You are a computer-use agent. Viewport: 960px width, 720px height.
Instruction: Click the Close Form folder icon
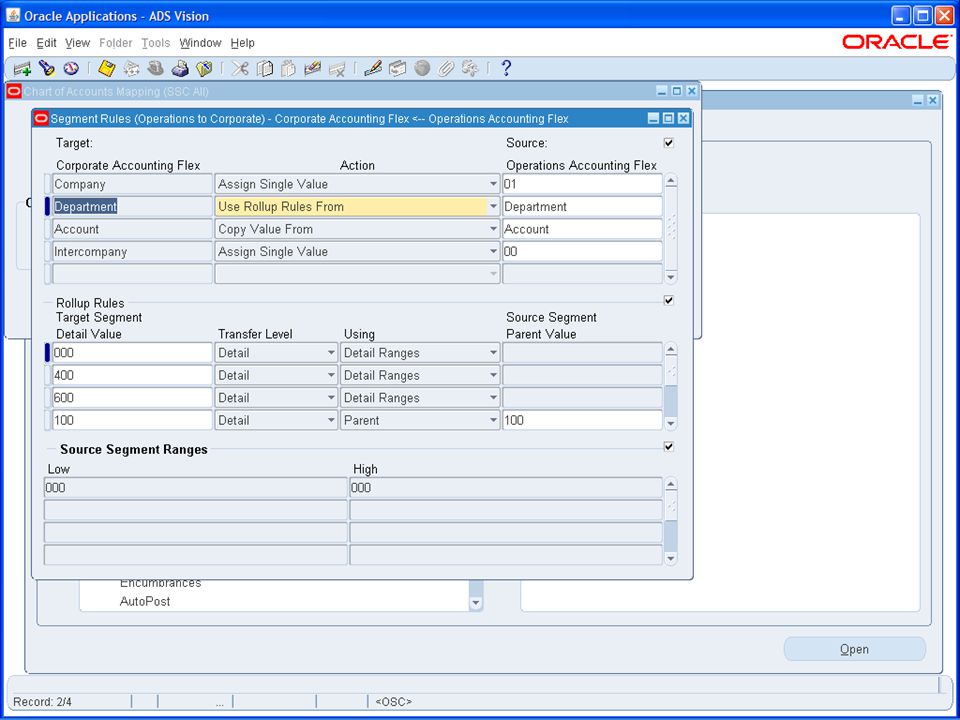tap(204, 68)
